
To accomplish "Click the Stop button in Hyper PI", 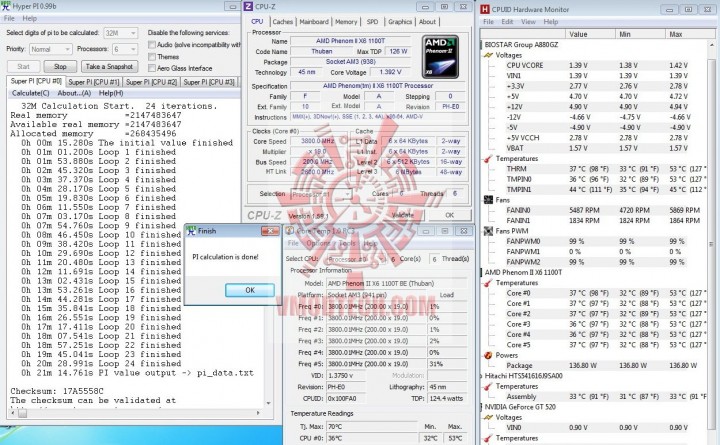I will [x=60, y=67].
